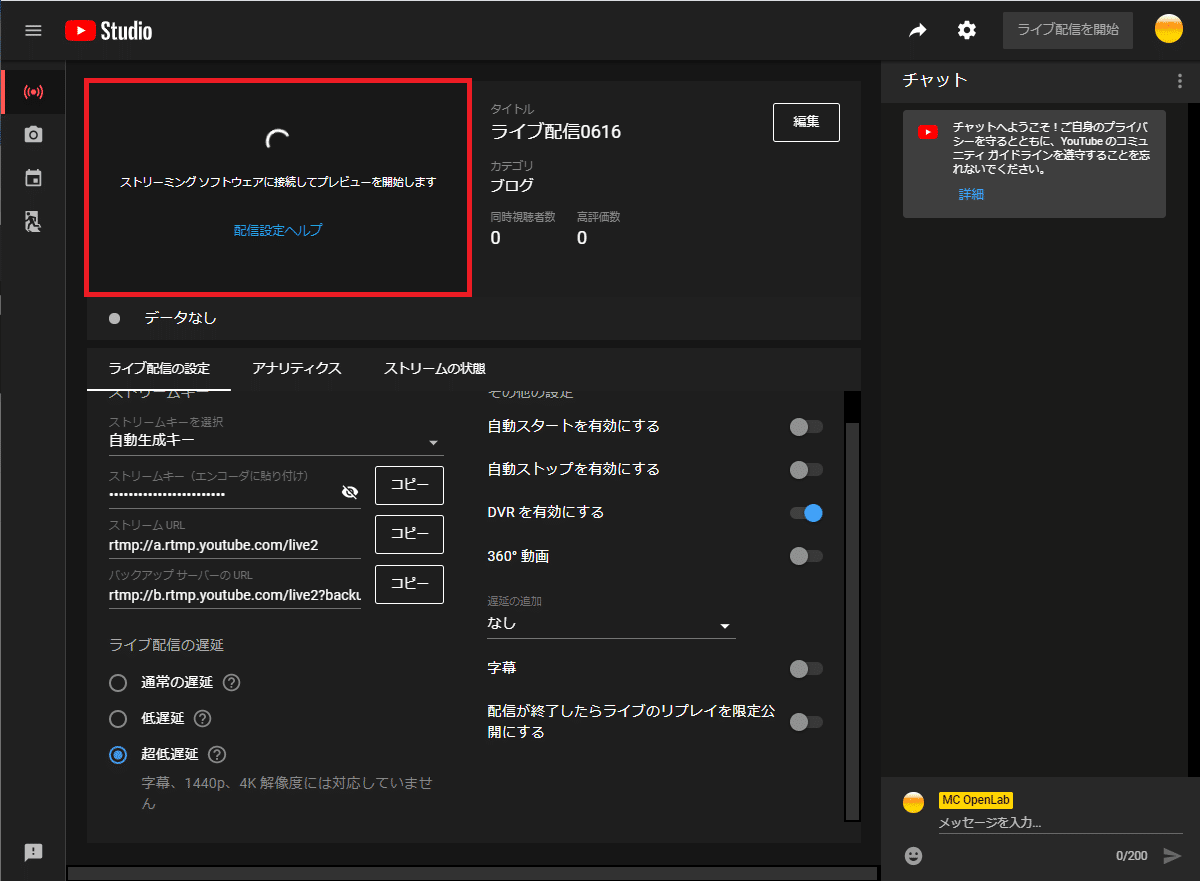
Task: Click the exit live control room icon
Action: click(33, 221)
